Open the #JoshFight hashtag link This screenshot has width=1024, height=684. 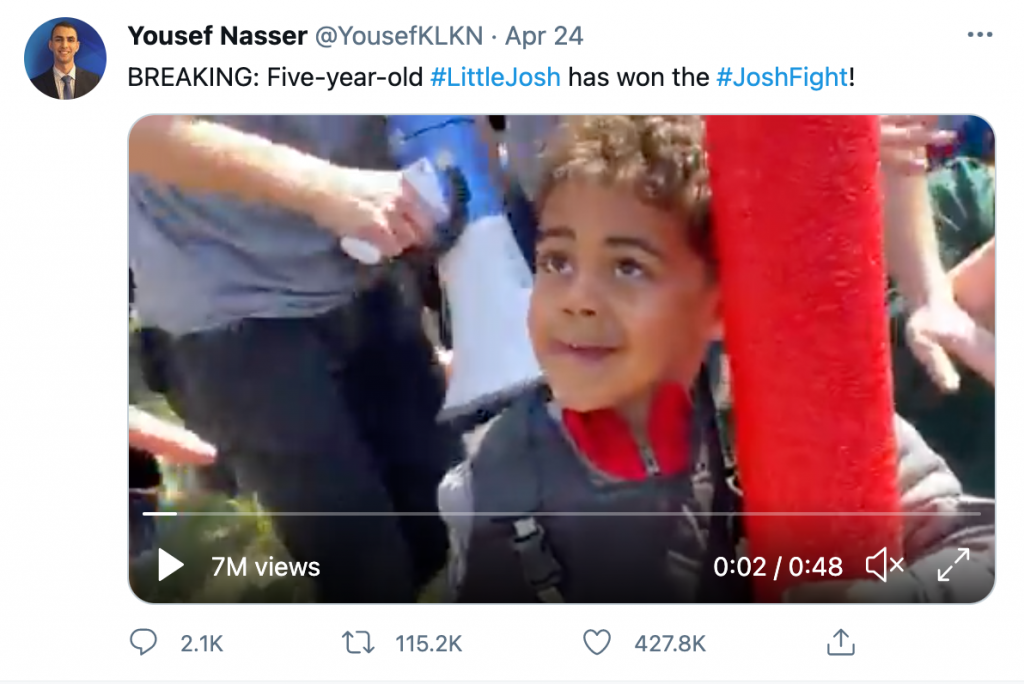(782, 77)
